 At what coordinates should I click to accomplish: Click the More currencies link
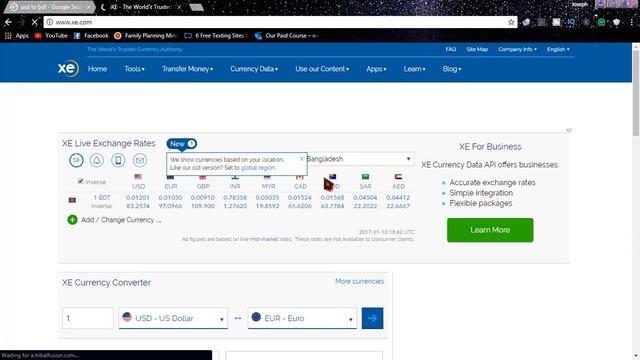359,282
